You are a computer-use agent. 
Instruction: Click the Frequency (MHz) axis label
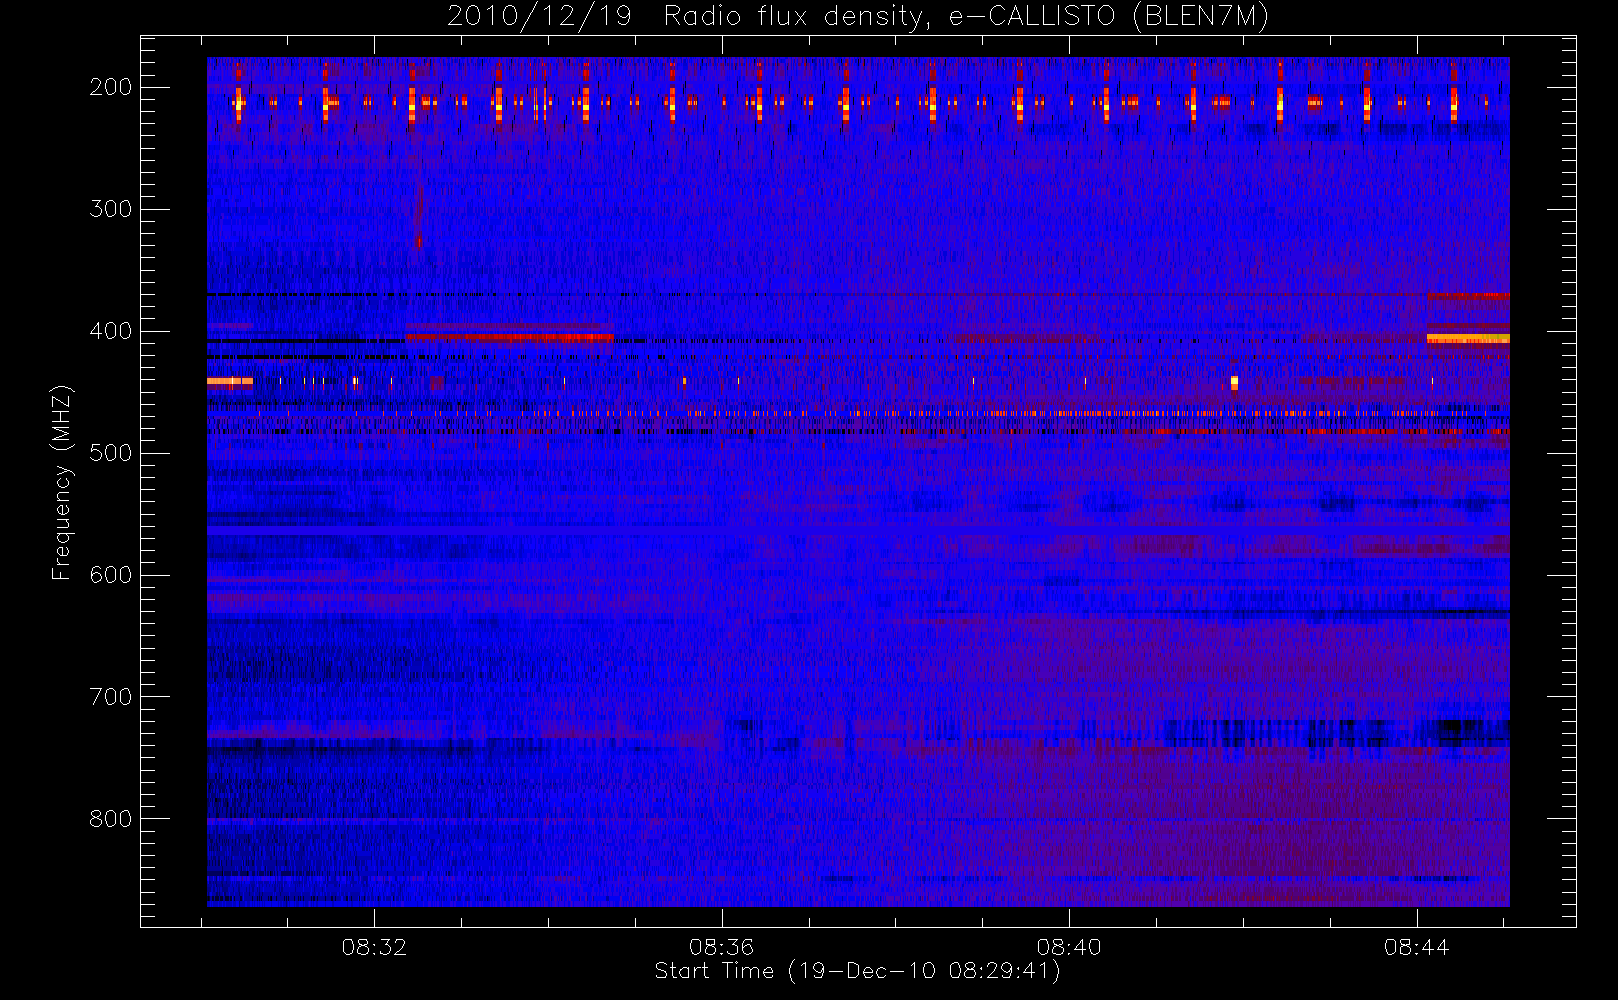click(62, 482)
